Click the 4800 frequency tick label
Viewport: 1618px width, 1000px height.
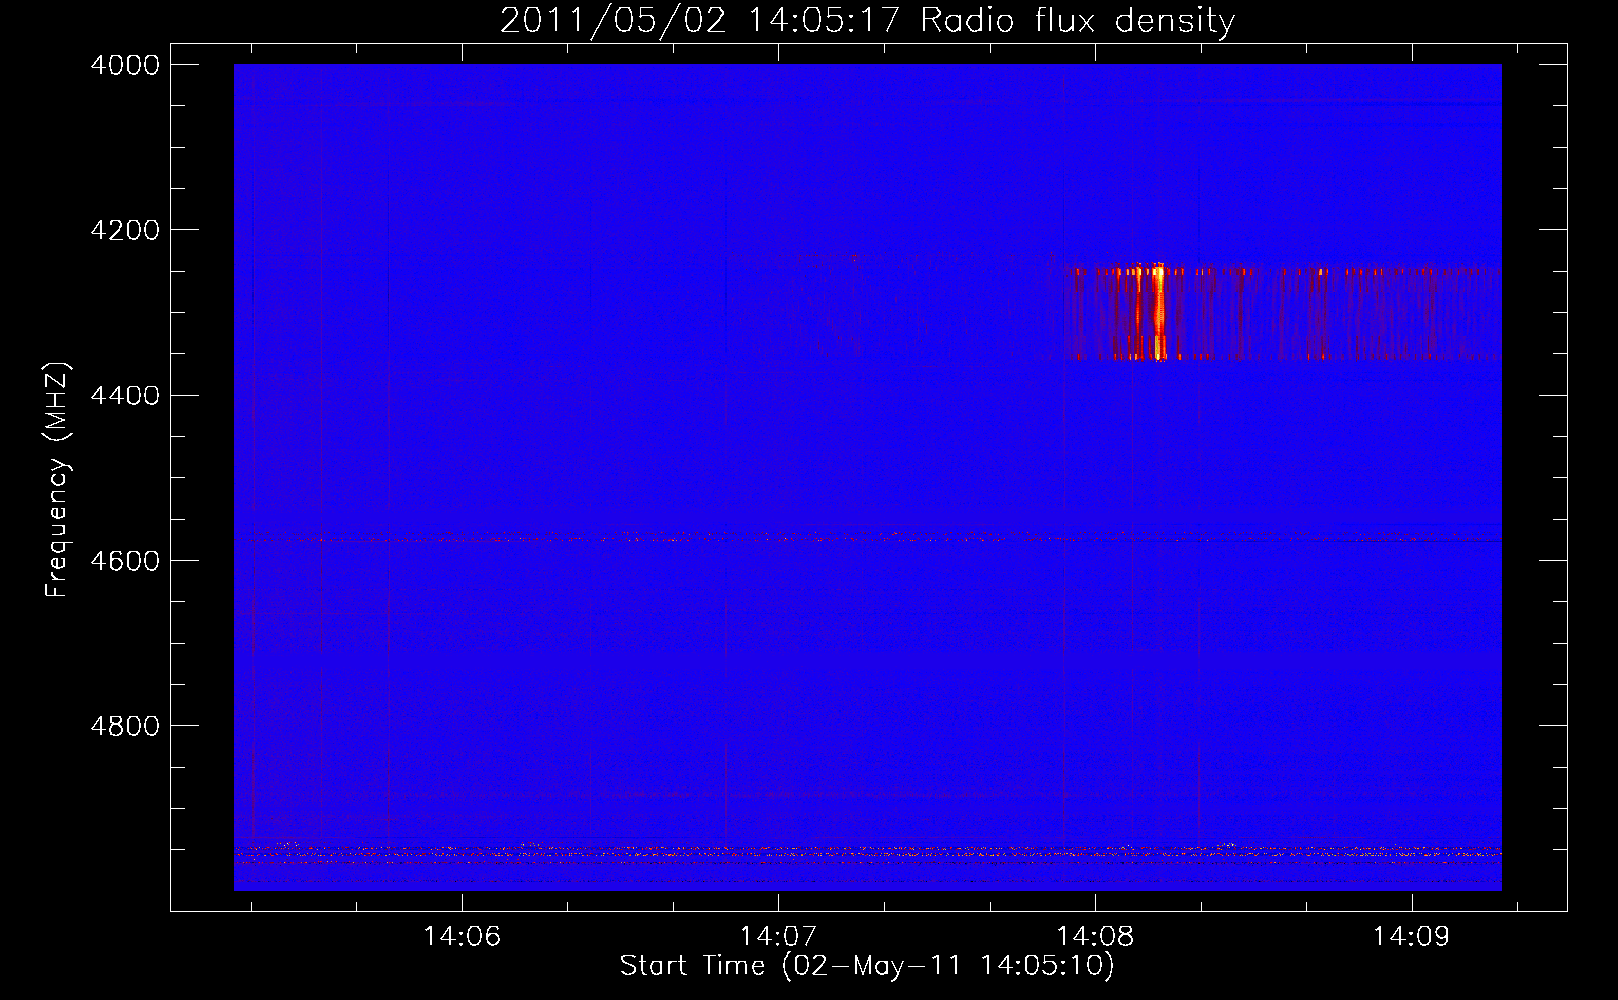click(125, 726)
